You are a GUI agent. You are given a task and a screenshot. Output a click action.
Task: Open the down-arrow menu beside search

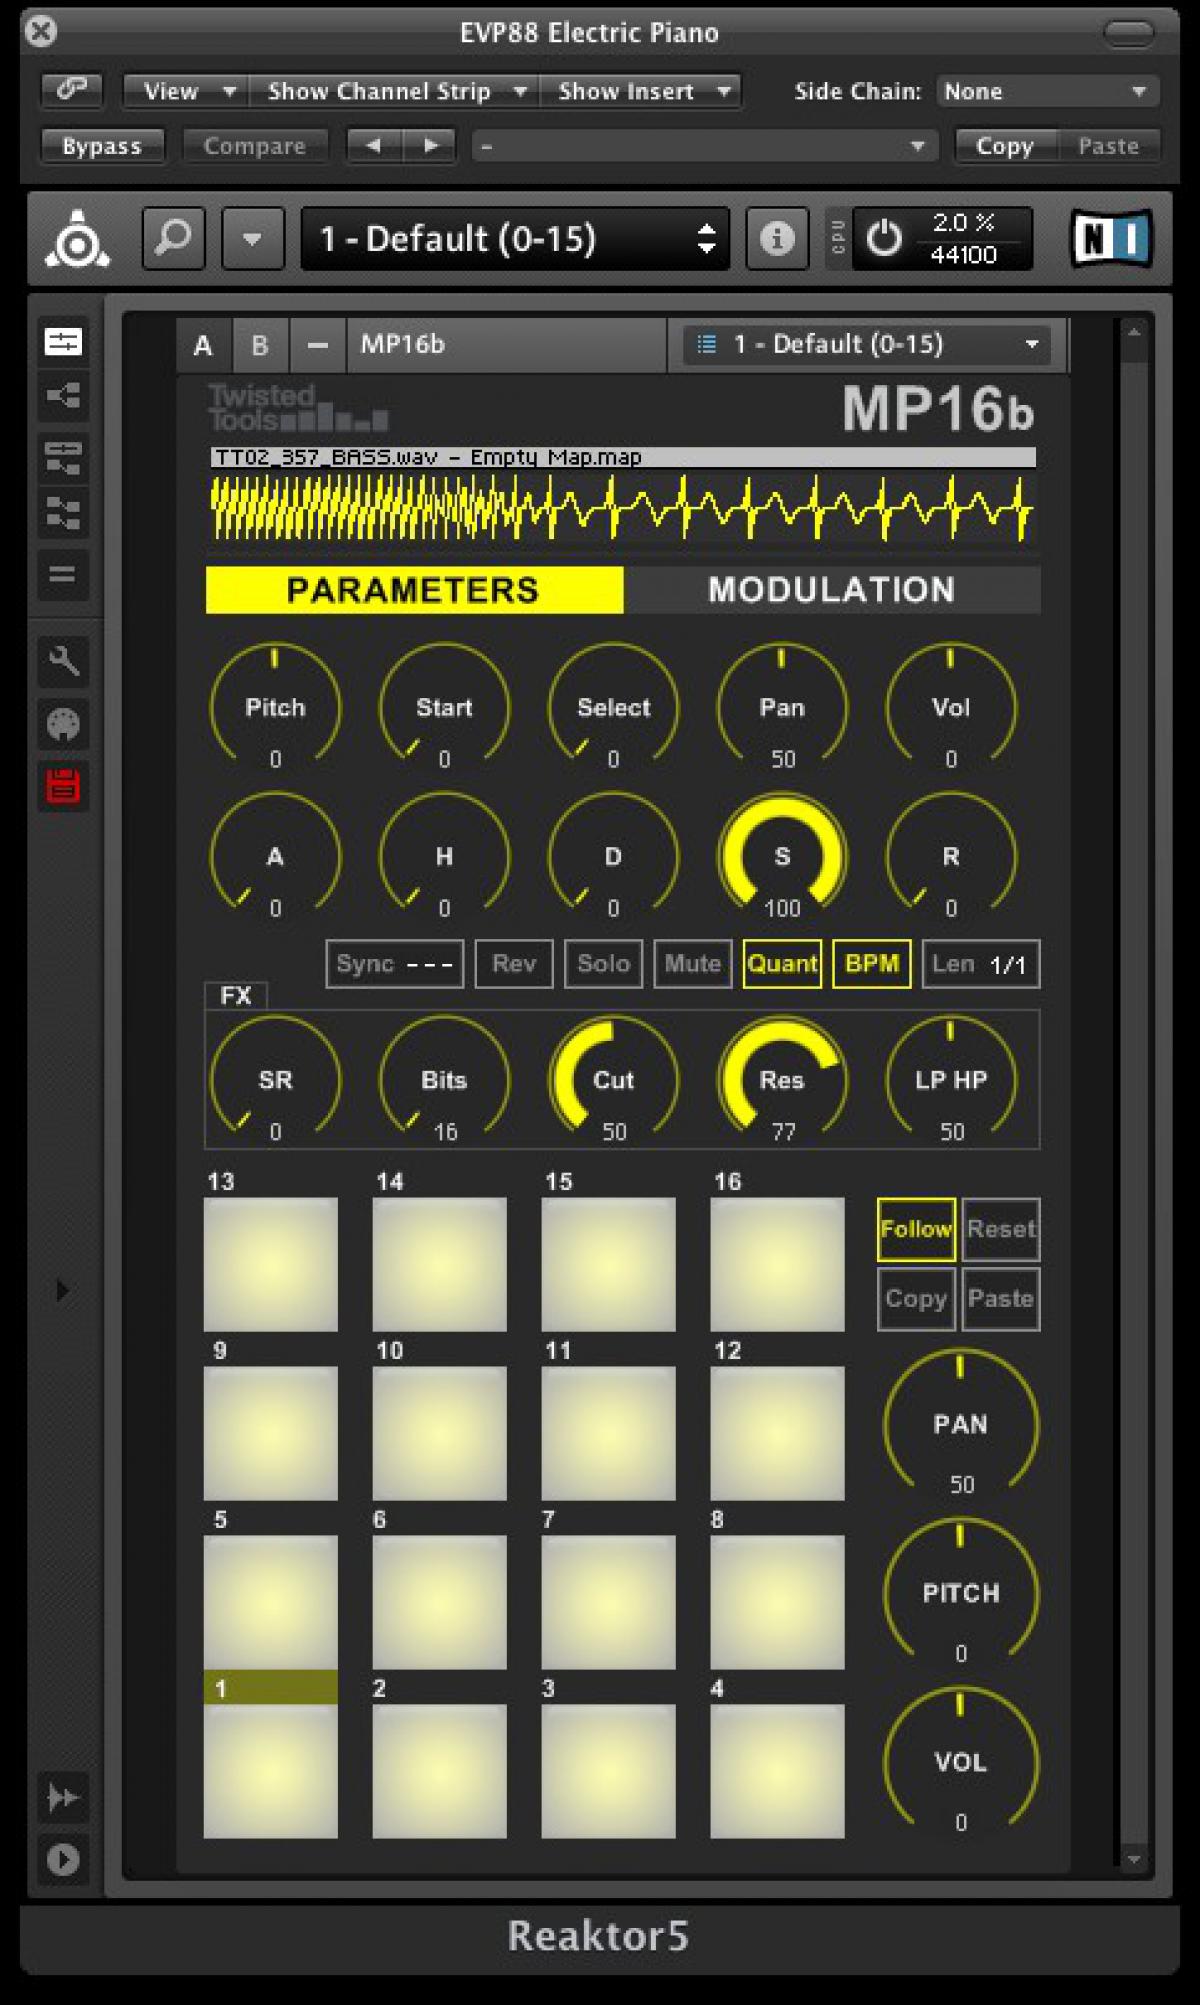pyautogui.click(x=252, y=239)
